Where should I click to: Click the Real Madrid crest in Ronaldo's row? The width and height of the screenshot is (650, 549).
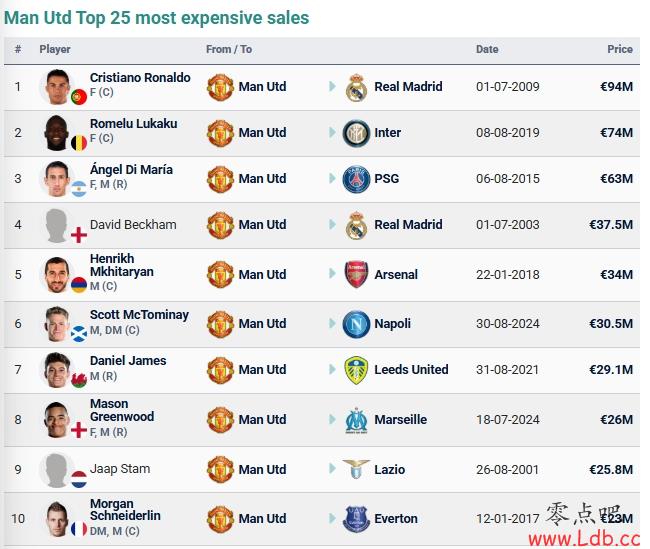point(356,87)
